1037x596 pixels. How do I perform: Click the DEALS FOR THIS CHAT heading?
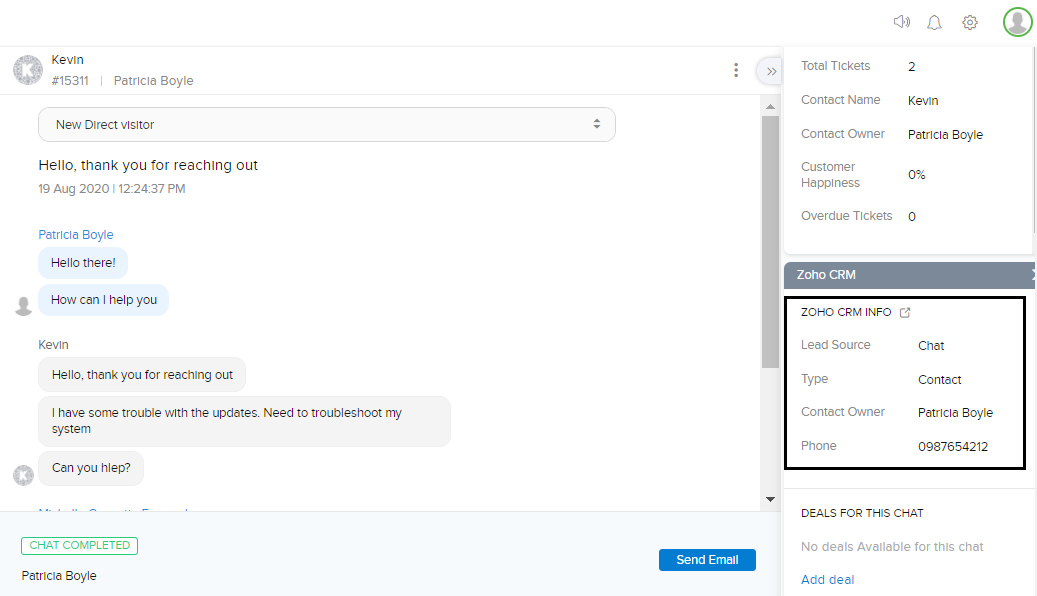click(862, 513)
